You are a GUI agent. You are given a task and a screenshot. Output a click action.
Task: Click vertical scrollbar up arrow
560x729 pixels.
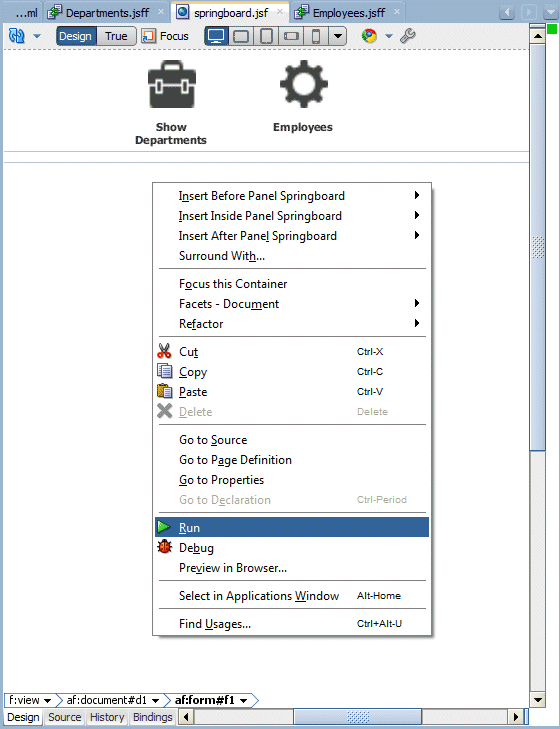coord(538,35)
